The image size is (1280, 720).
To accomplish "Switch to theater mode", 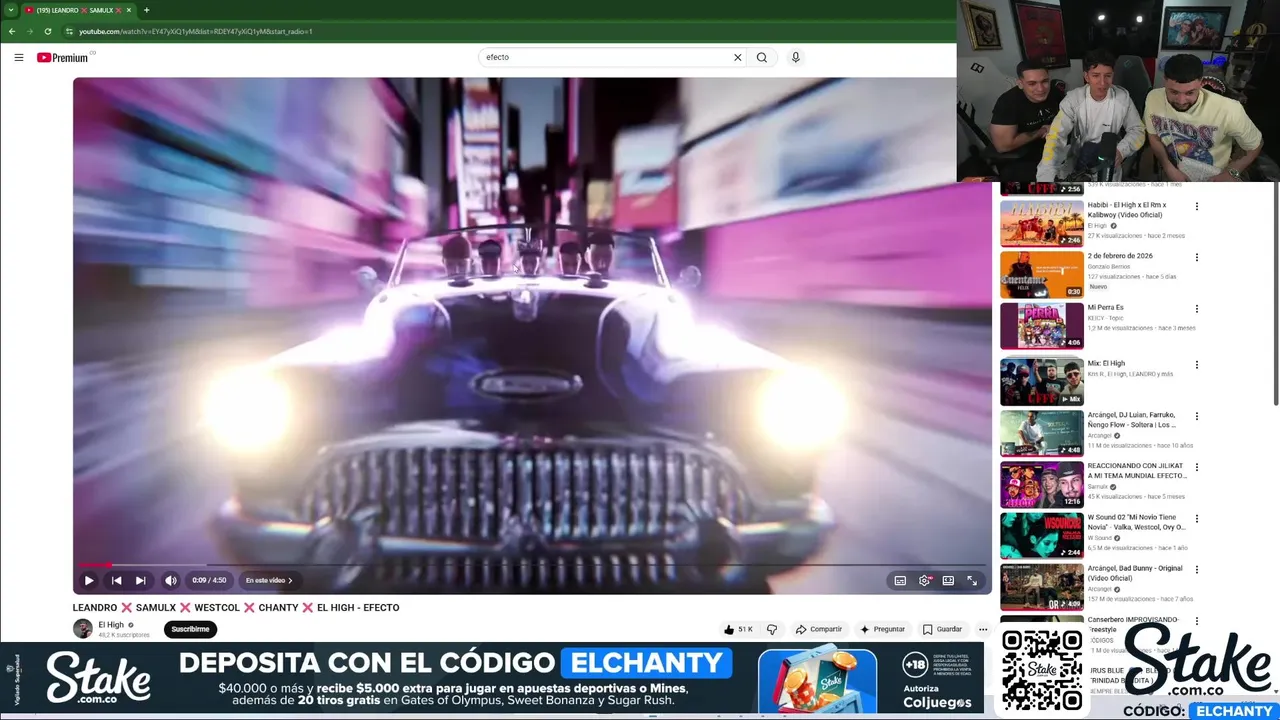I will pos(948,580).
